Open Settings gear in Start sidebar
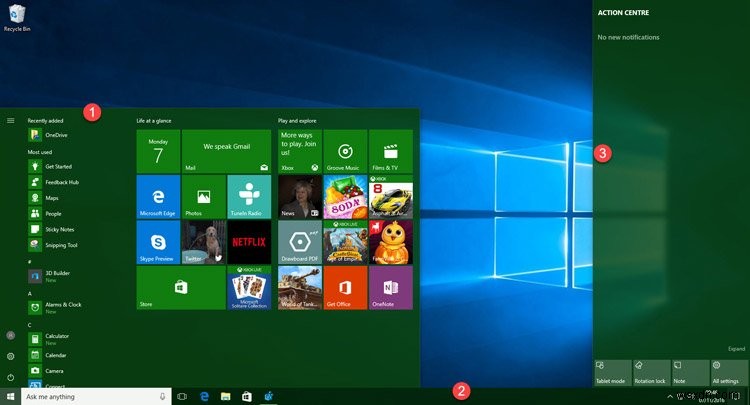This screenshot has width=750, height=405. (x=11, y=356)
